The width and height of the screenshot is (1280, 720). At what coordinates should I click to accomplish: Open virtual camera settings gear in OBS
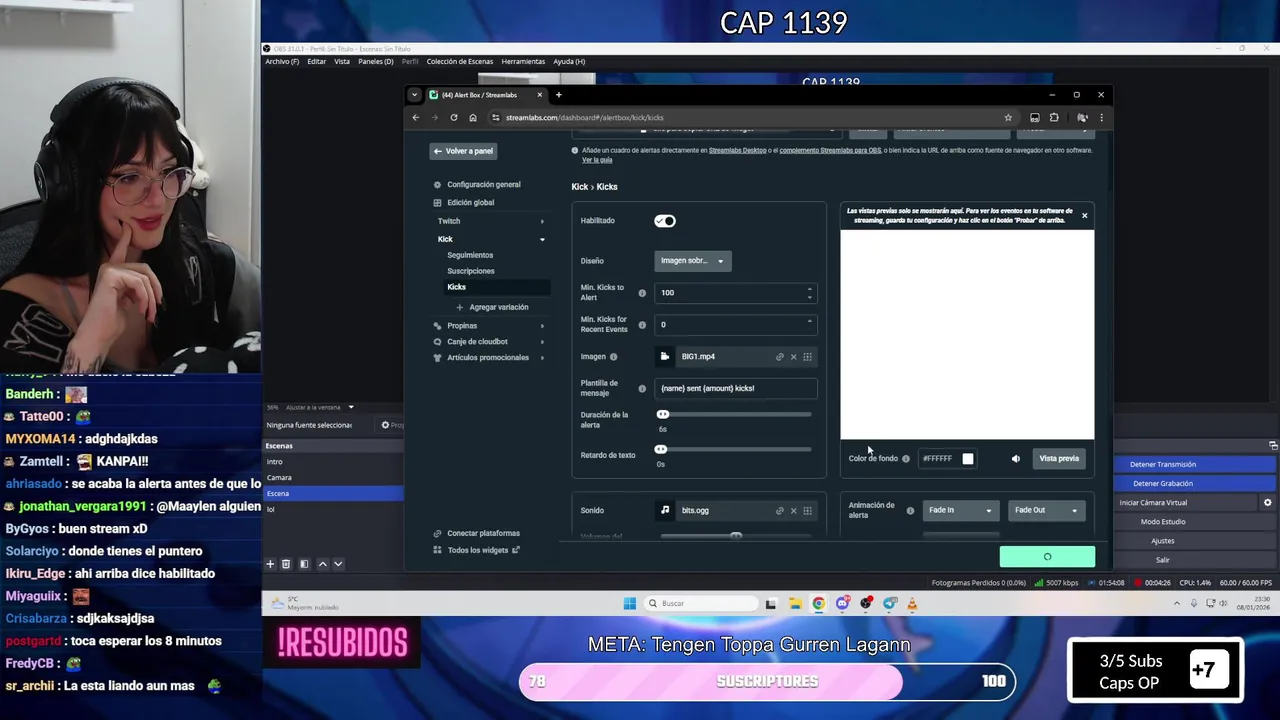coord(1268,503)
